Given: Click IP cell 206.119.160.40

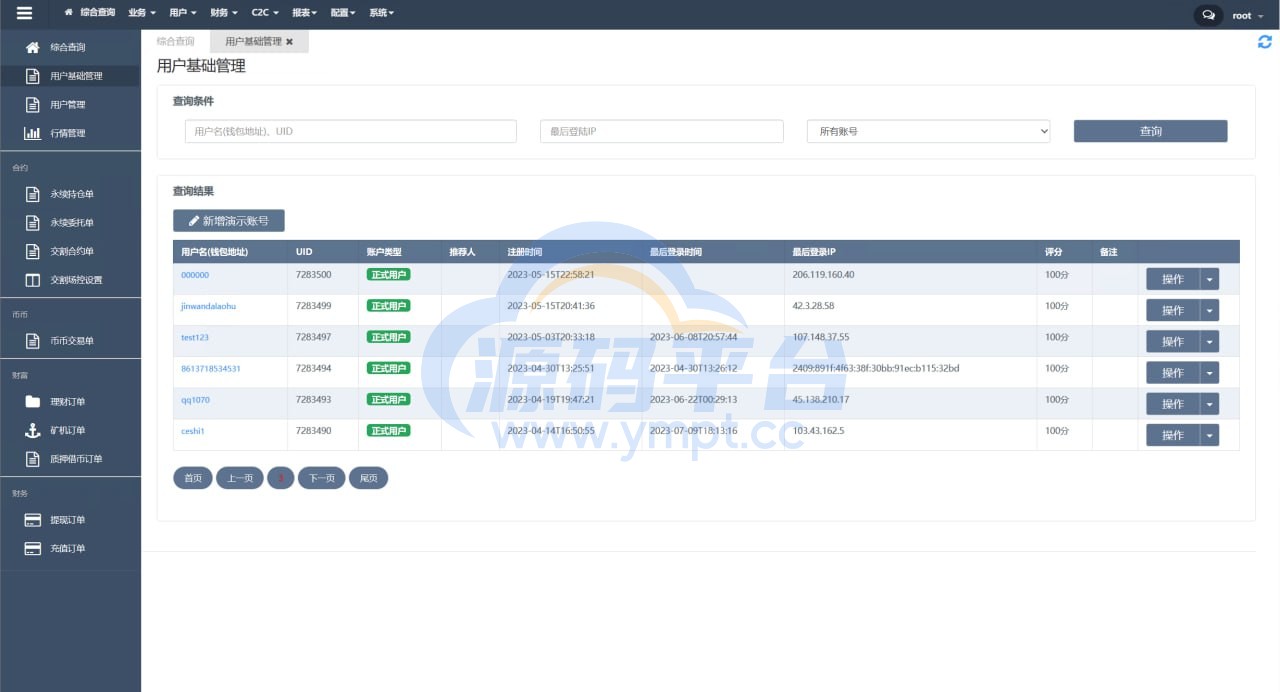Looking at the screenshot, I should click(x=823, y=274).
